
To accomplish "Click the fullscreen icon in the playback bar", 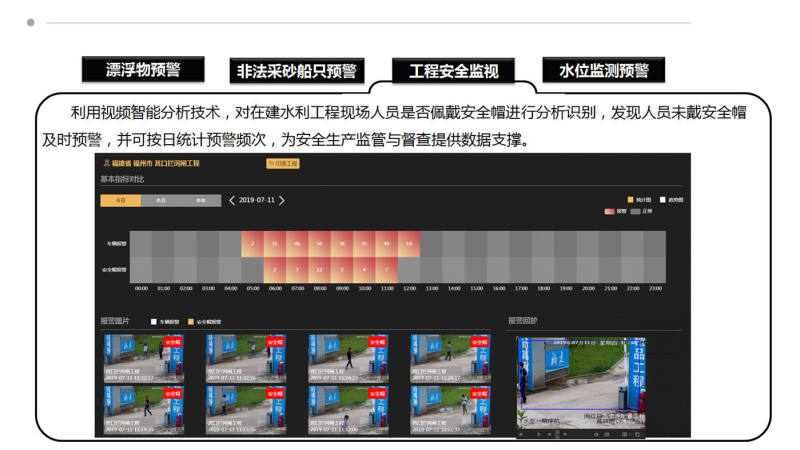I will point(638,435).
